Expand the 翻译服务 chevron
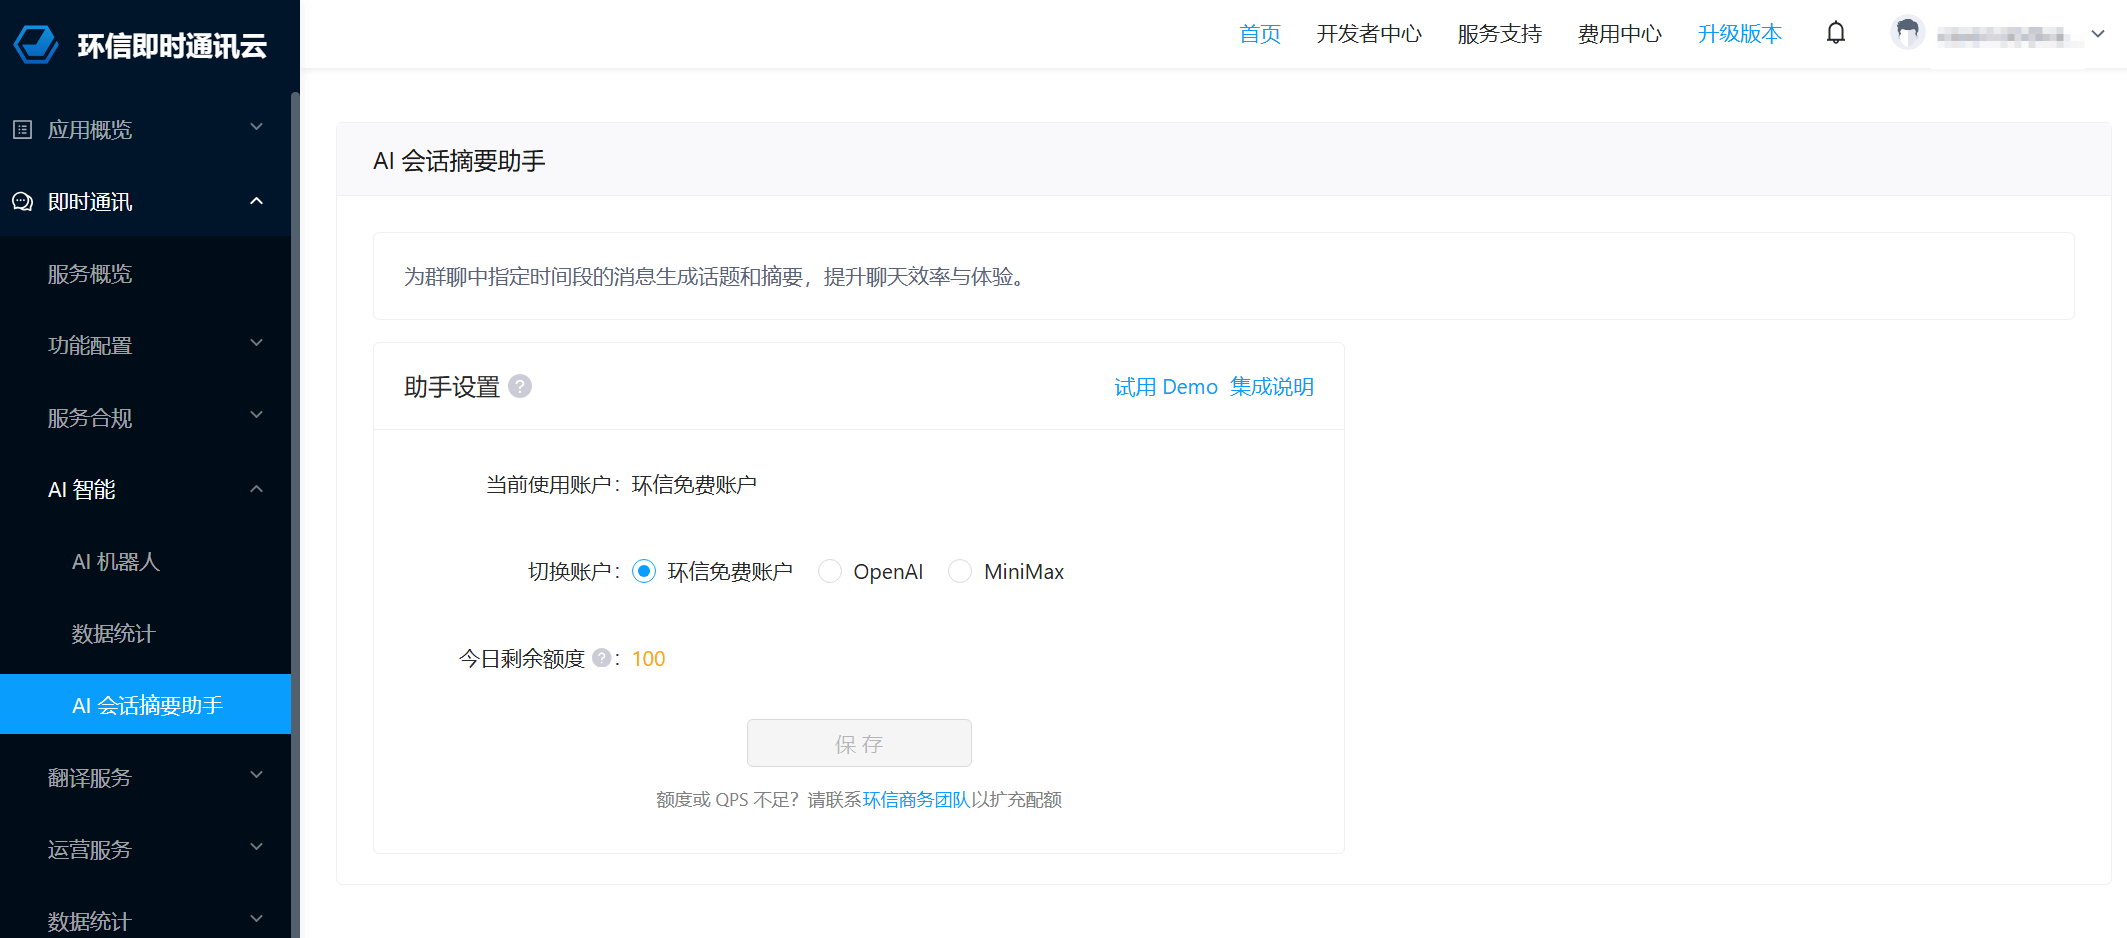The image size is (2127, 938). (x=256, y=775)
